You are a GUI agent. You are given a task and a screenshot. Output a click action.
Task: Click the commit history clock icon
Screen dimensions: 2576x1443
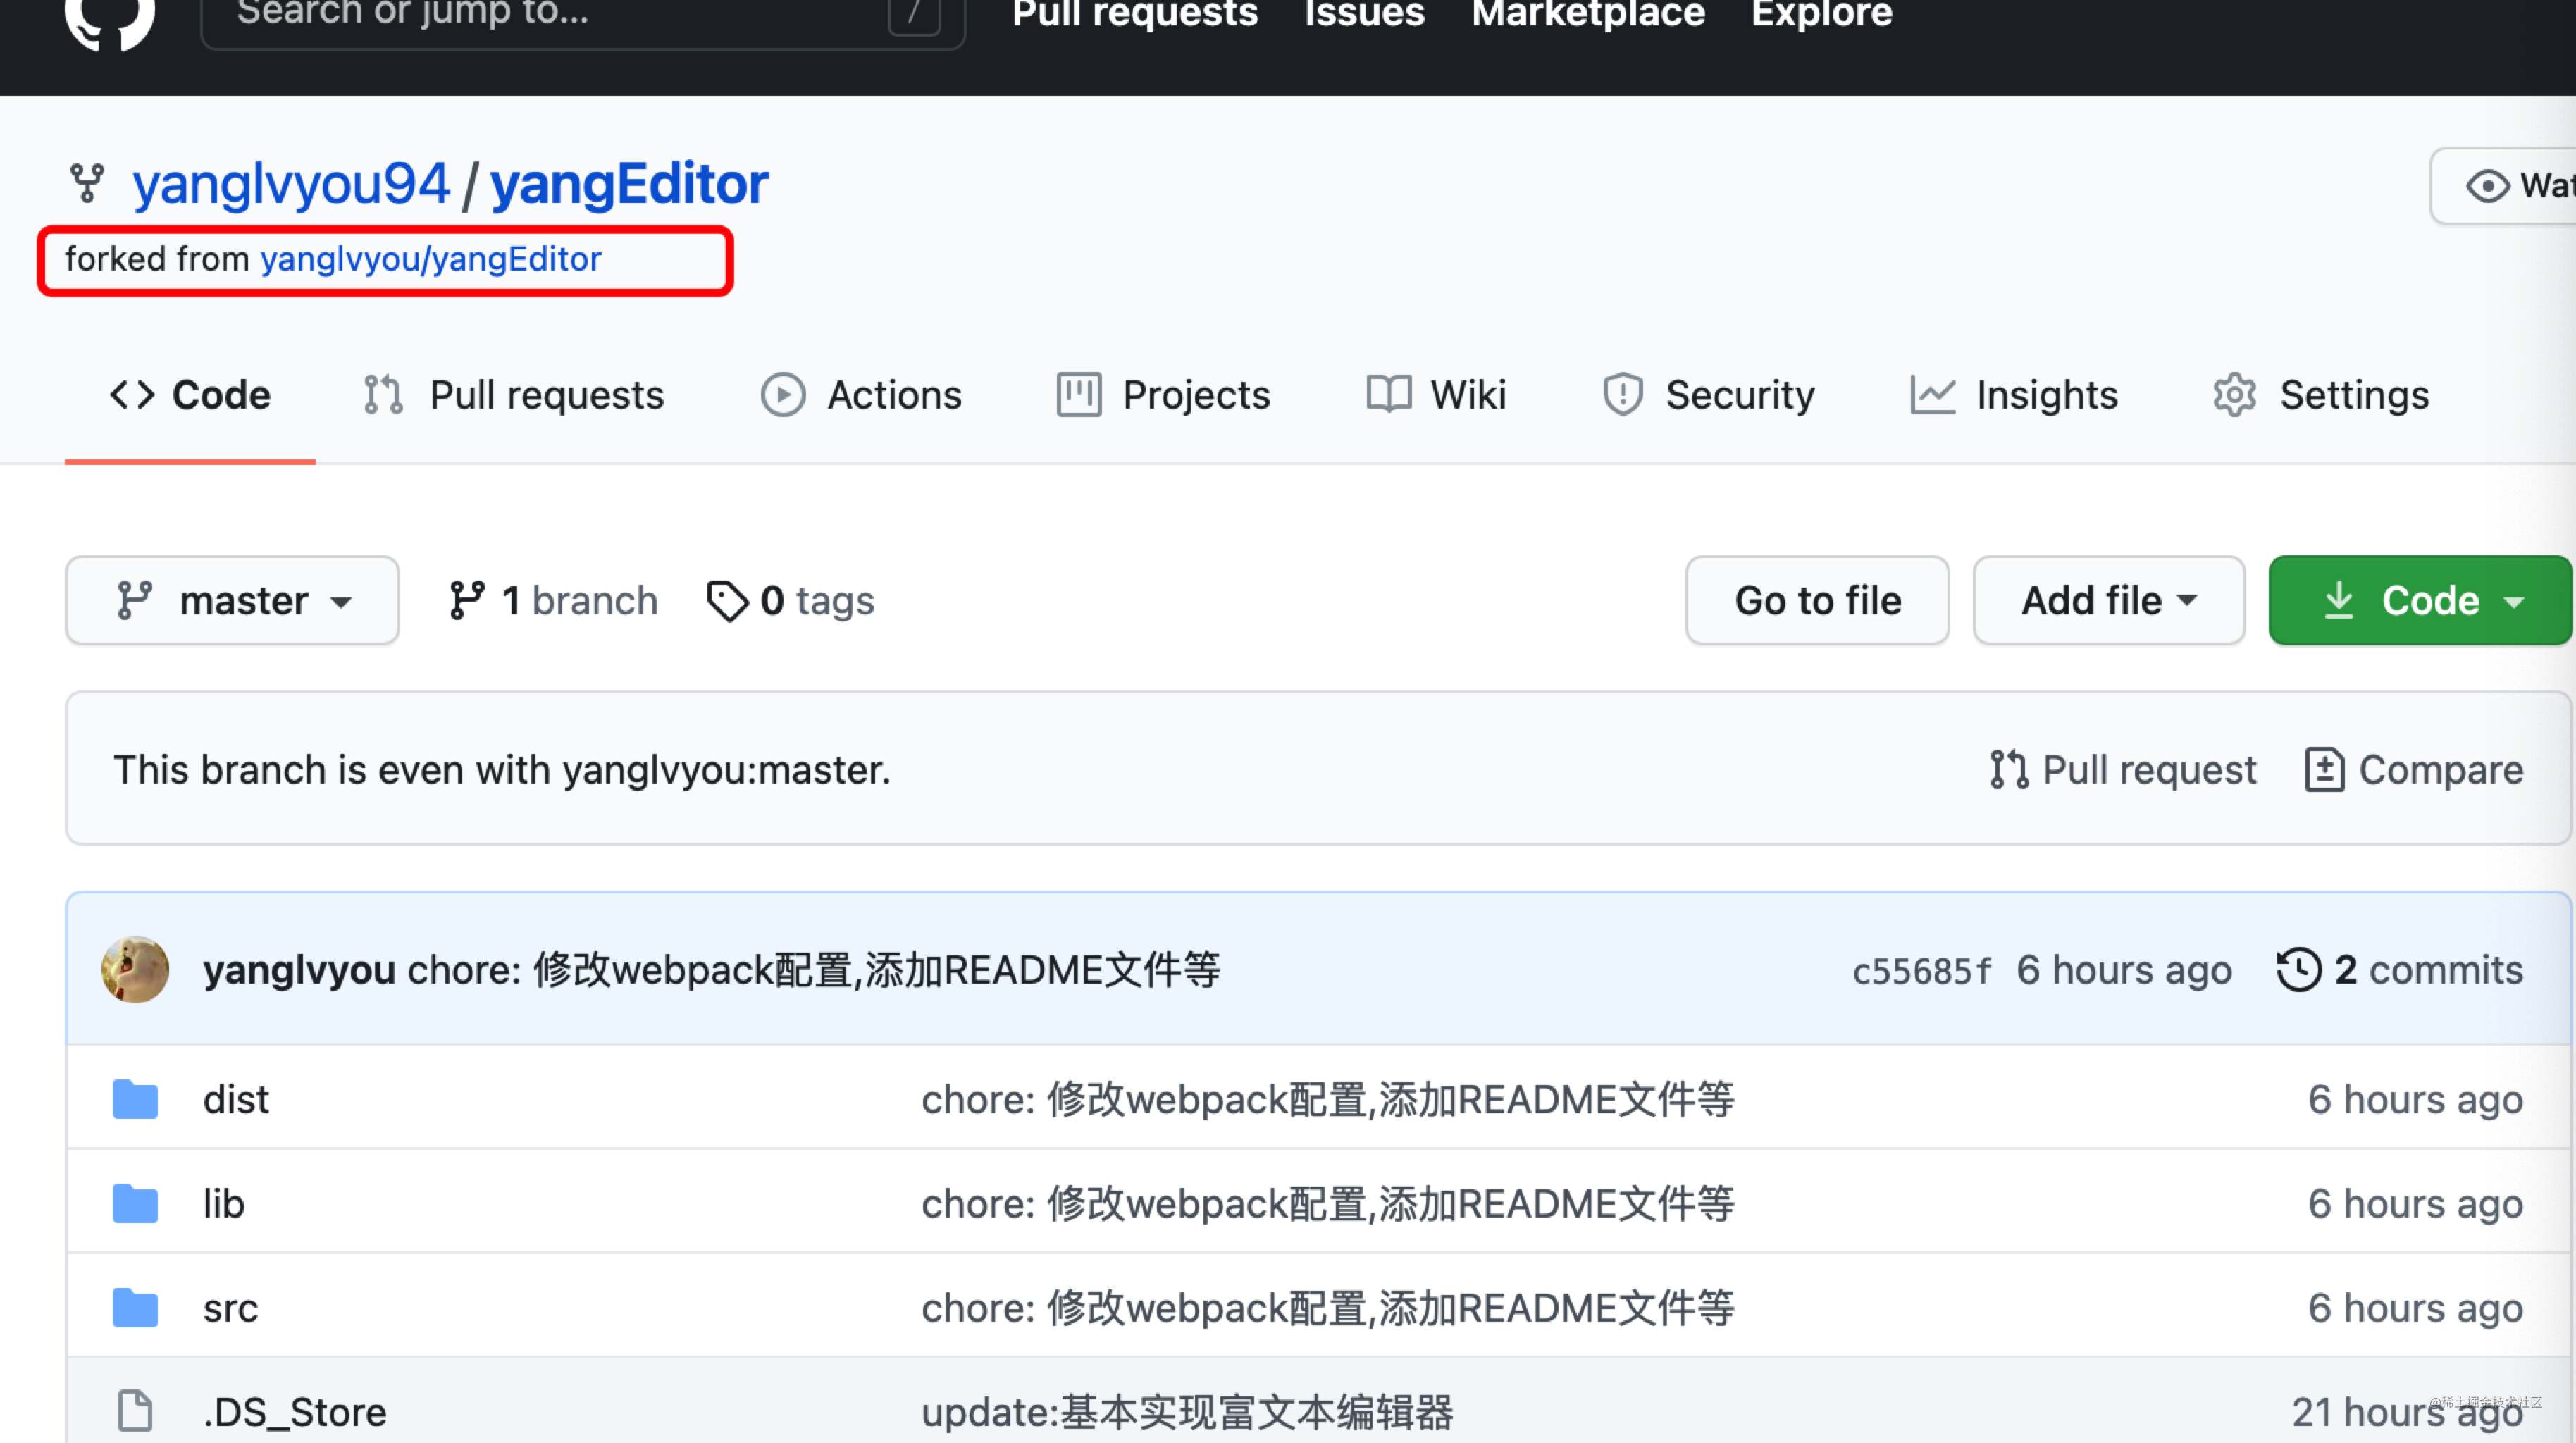(2299, 969)
